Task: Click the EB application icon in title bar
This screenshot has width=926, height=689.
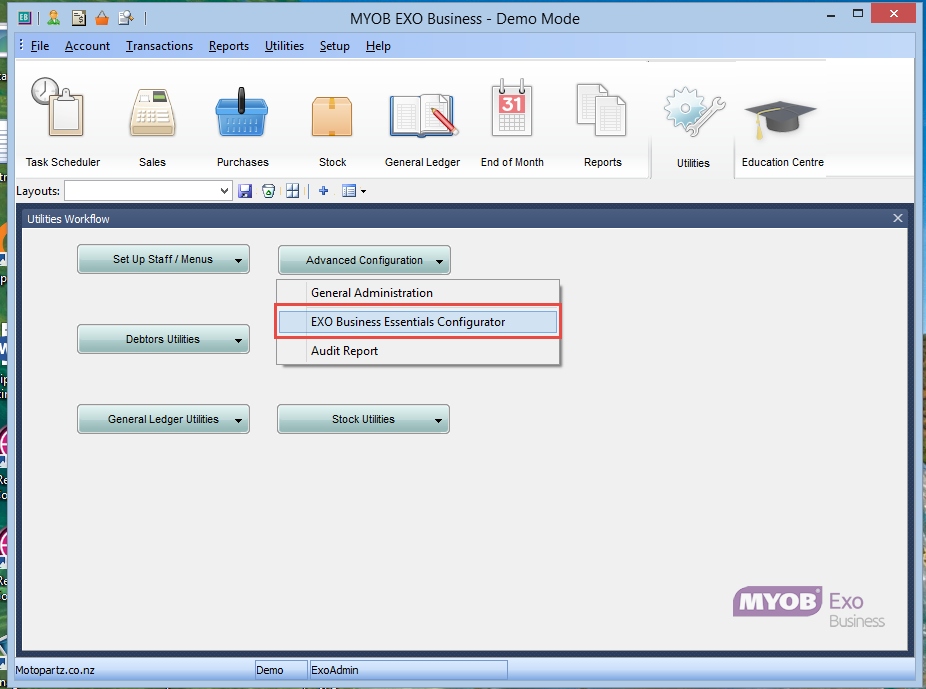Action: (x=24, y=18)
